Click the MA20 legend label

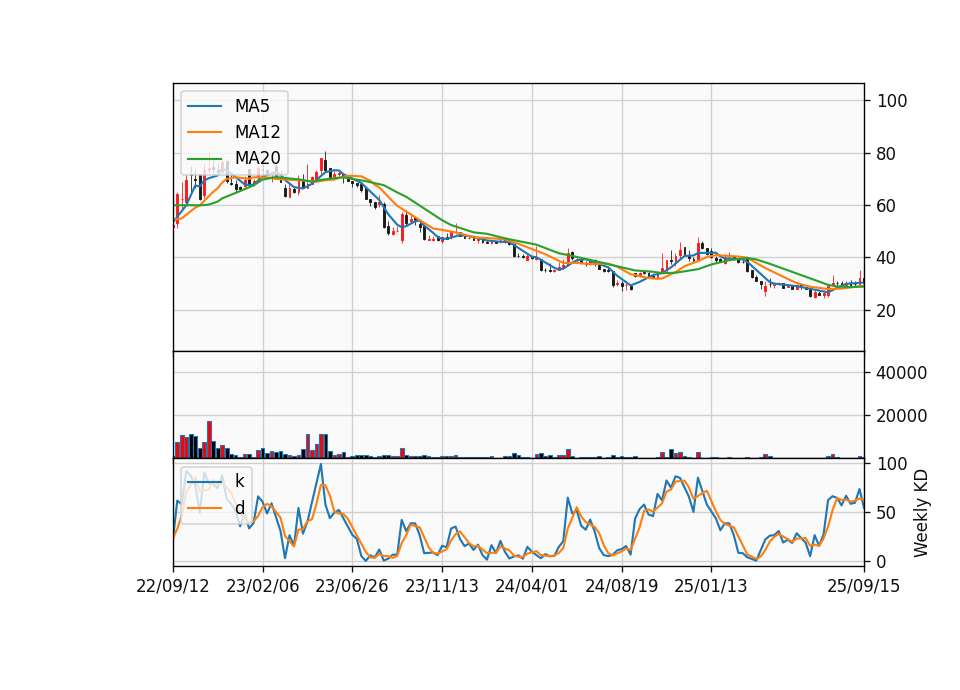257,158
